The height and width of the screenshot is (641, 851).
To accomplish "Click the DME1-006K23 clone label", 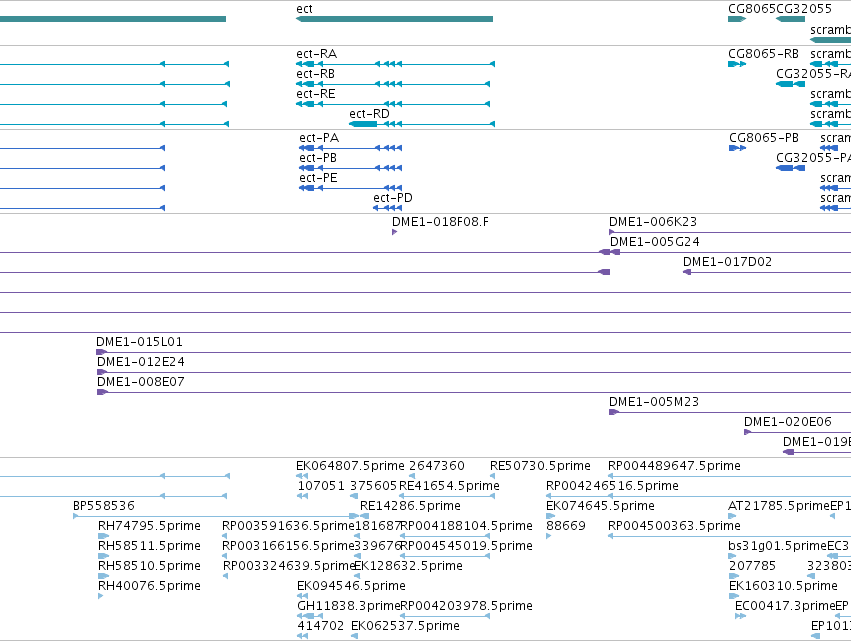I will pyautogui.click(x=653, y=222).
